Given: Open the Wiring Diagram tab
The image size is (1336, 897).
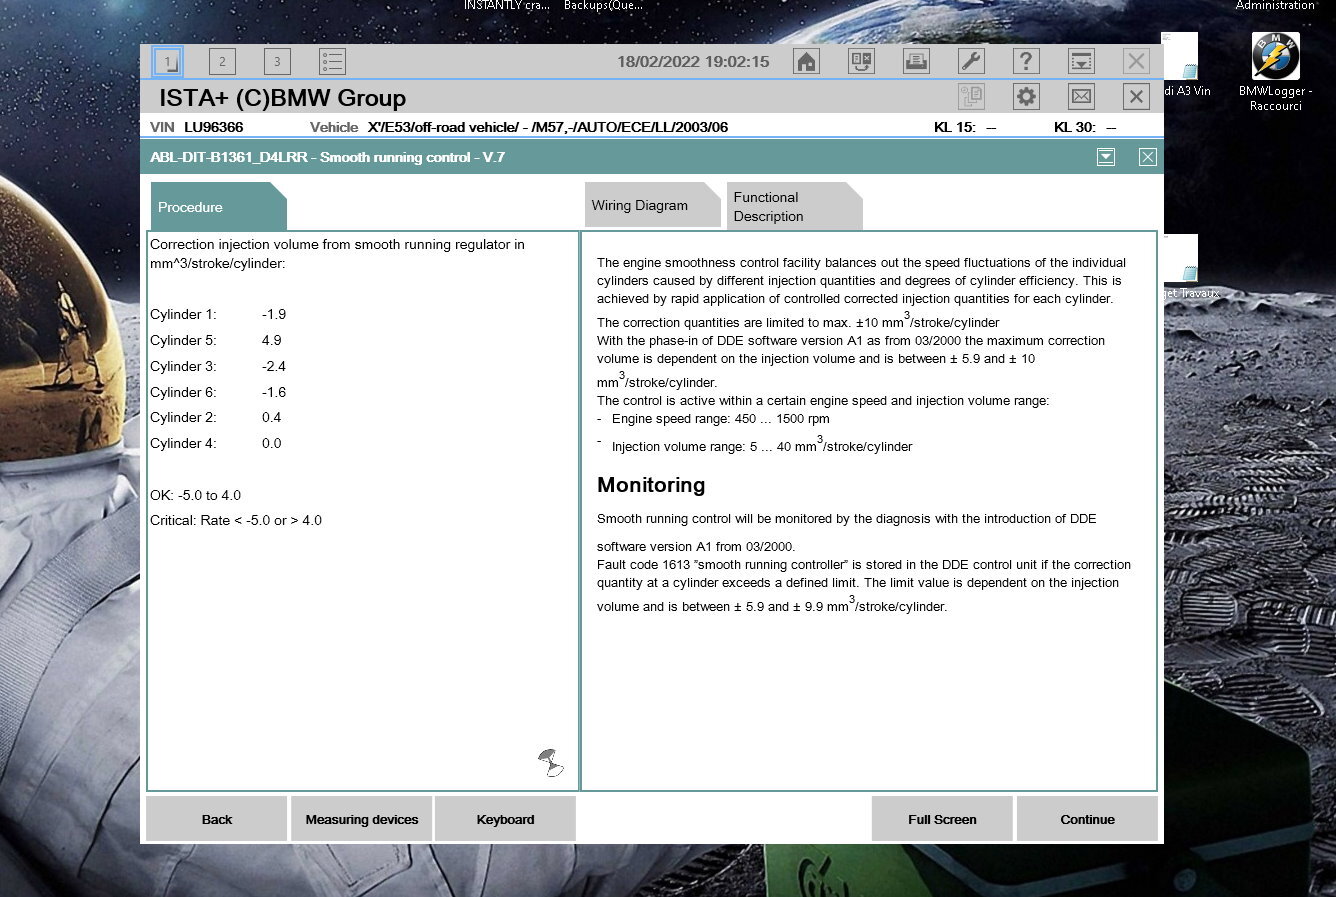Looking at the screenshot, I should pyautogui.click(x=652, y=205).
